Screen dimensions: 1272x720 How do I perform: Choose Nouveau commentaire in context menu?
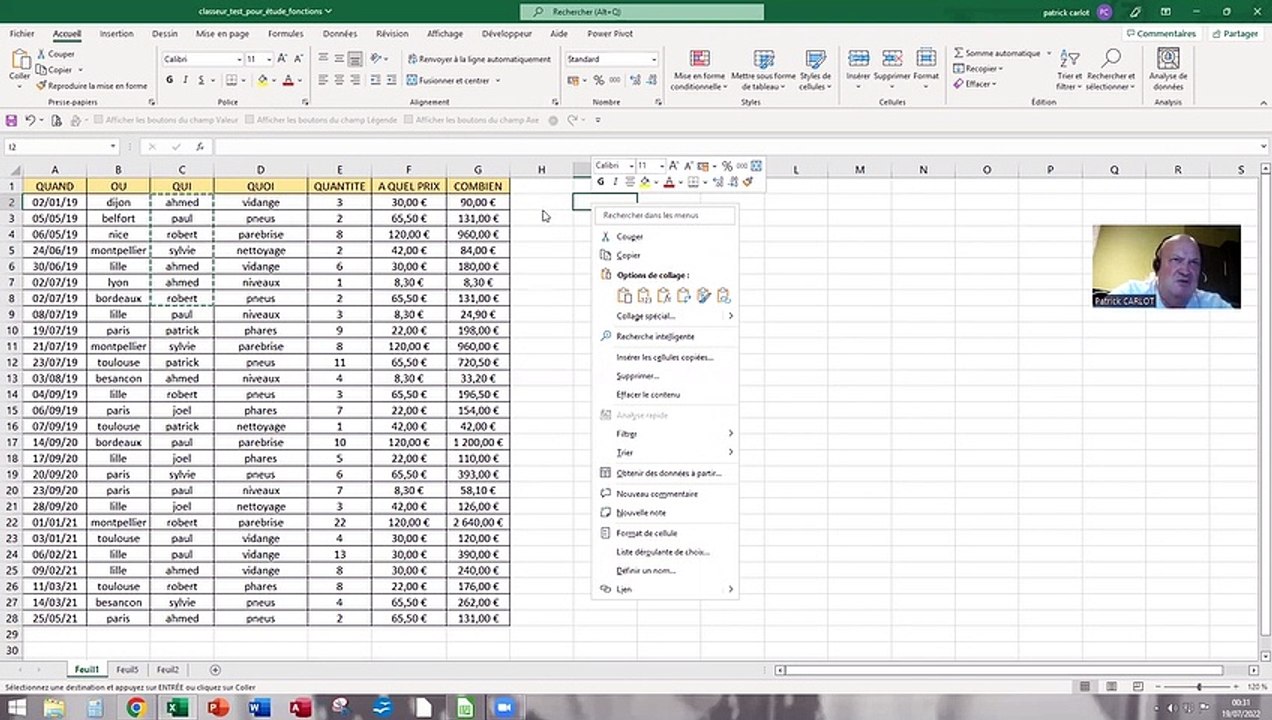pyautogui.click(x=657, y=494)
